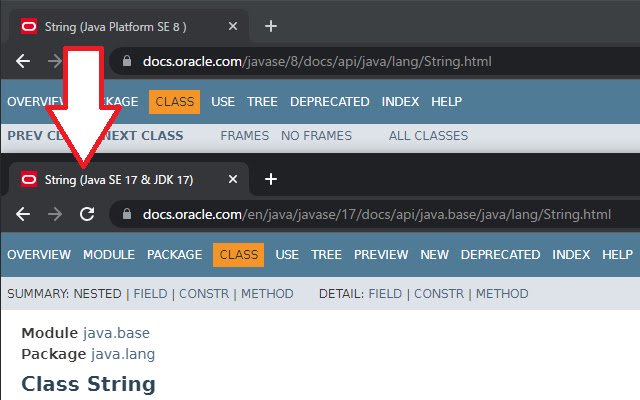This screenshot has width=640, height=400.
Task: Open a new tab beside Java SE 8 tab
Action: [271, 27]
